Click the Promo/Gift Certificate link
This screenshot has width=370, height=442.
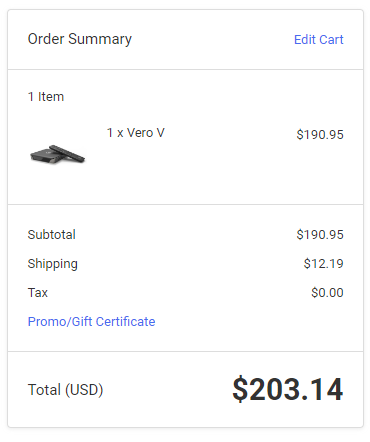coord(91,322)
